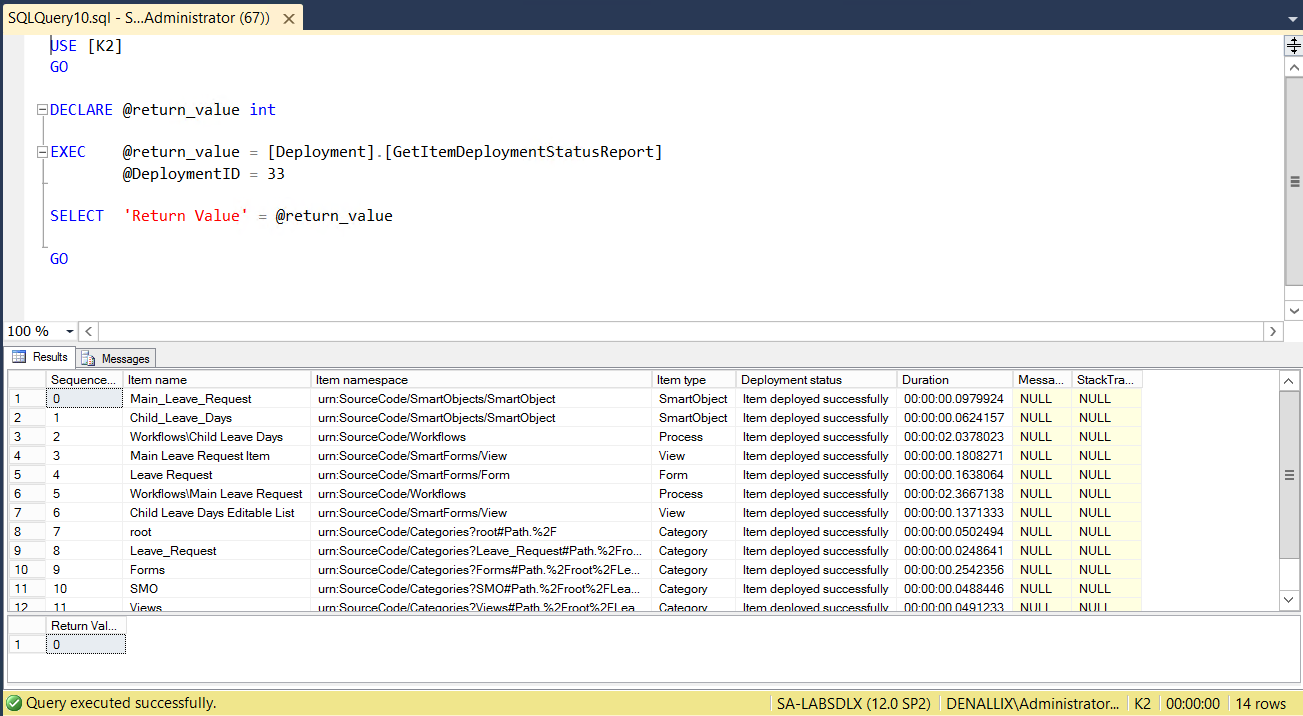Select row header number 10 in results grid
Image resolution: width=1303 pixels, height=716 pixels.
tap(27, 570)
